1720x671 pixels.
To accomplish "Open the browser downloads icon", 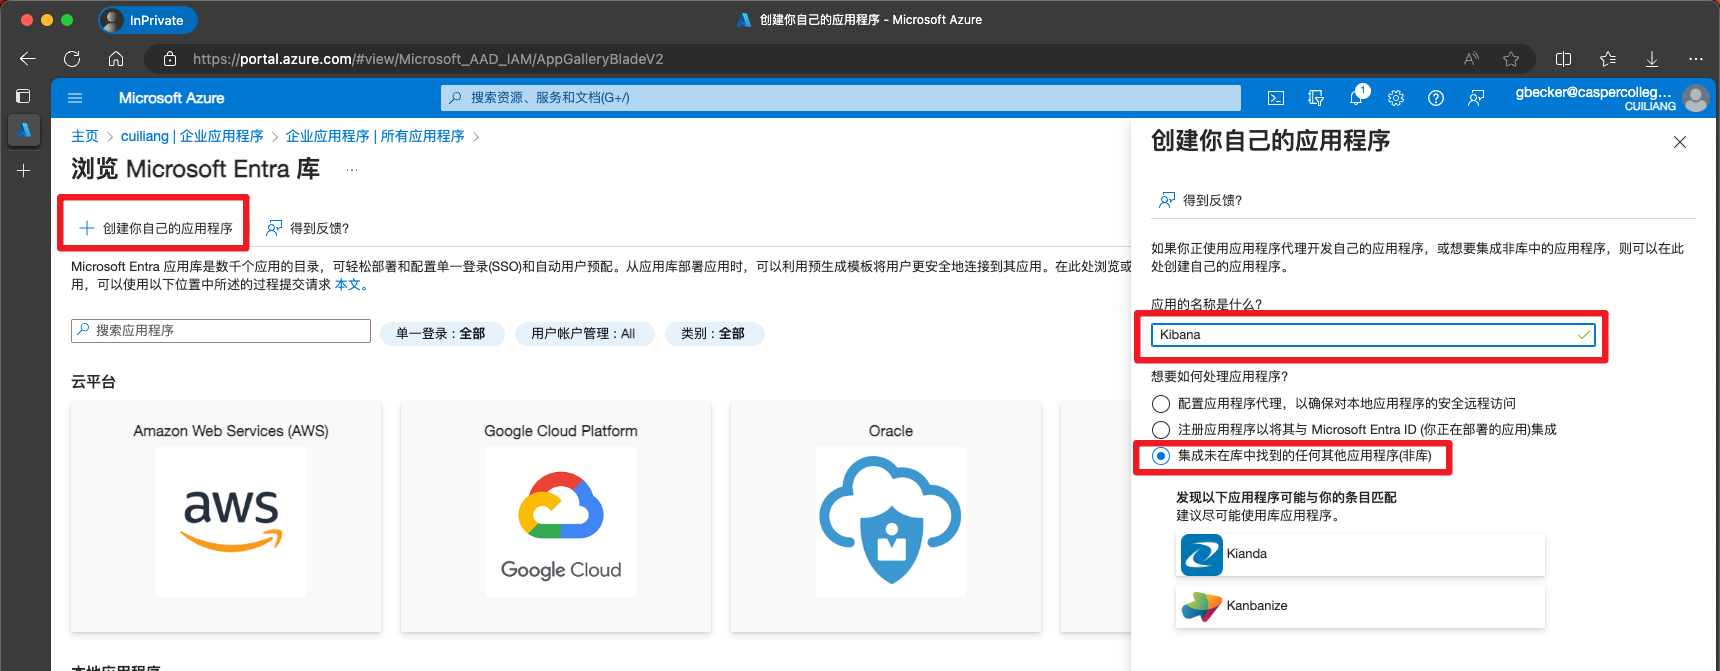I will (1652, 59).
